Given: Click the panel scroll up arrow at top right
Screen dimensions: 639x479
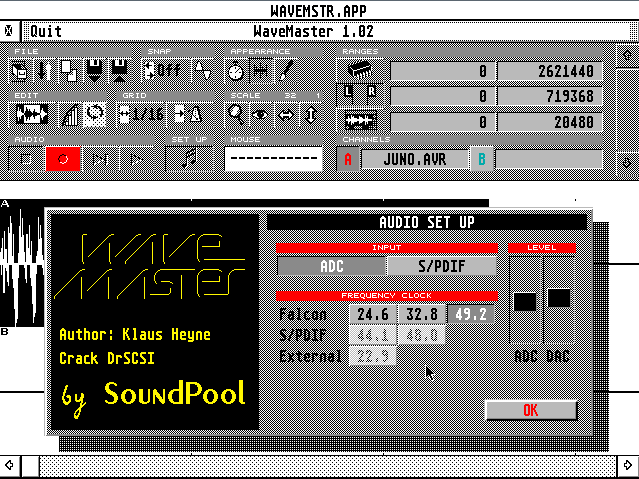Looking at the screenshot, I should coord(627,55).
